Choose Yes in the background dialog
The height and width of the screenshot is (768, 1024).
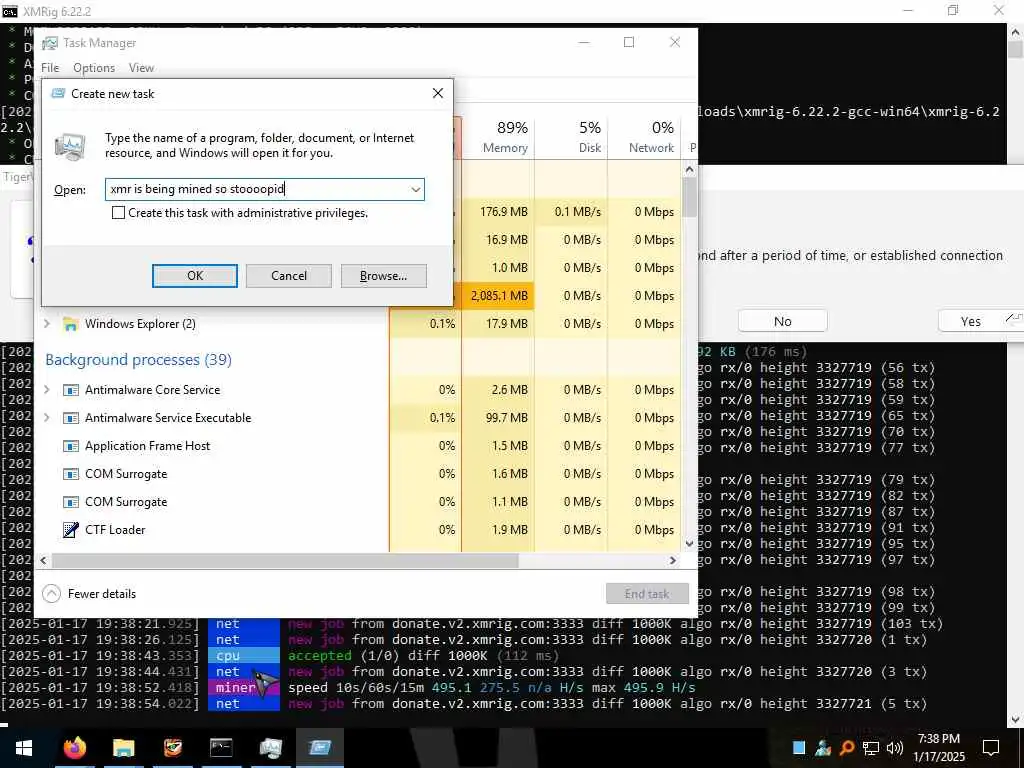coord(970,321)
